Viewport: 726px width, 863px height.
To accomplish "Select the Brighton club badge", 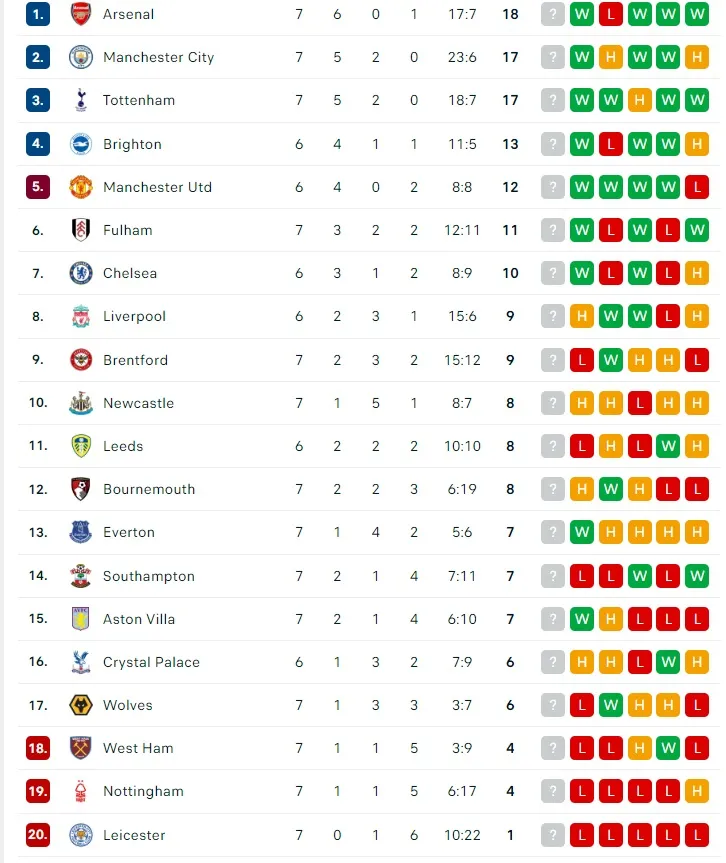I will pos(81,144).
